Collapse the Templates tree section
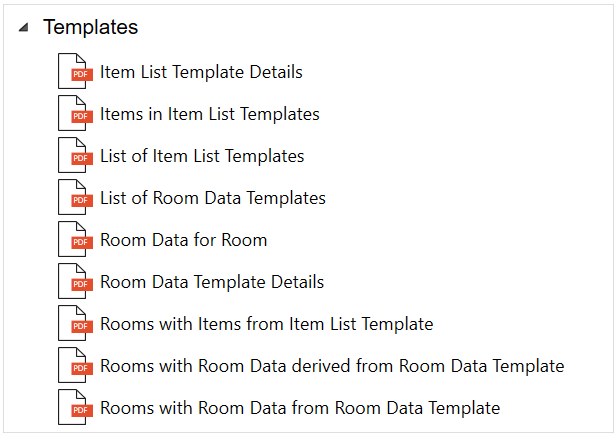 (23, 29)
